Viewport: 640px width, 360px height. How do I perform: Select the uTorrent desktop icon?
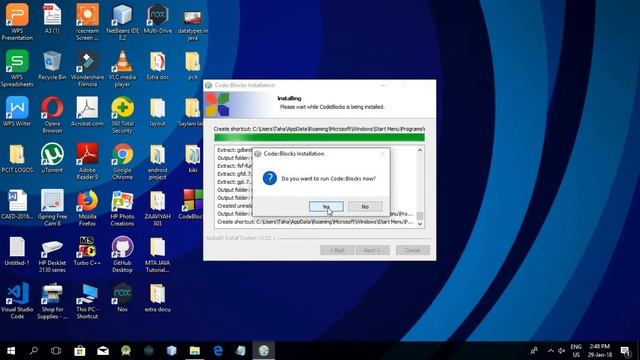[52, 158]
